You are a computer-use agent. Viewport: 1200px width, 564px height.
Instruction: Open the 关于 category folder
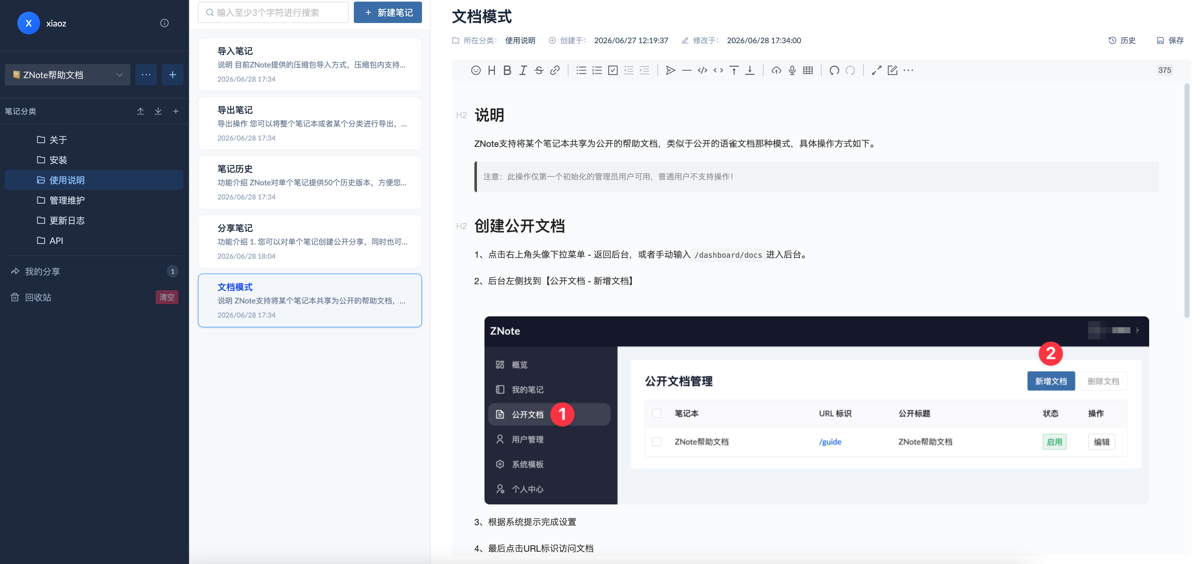point(94,140)
